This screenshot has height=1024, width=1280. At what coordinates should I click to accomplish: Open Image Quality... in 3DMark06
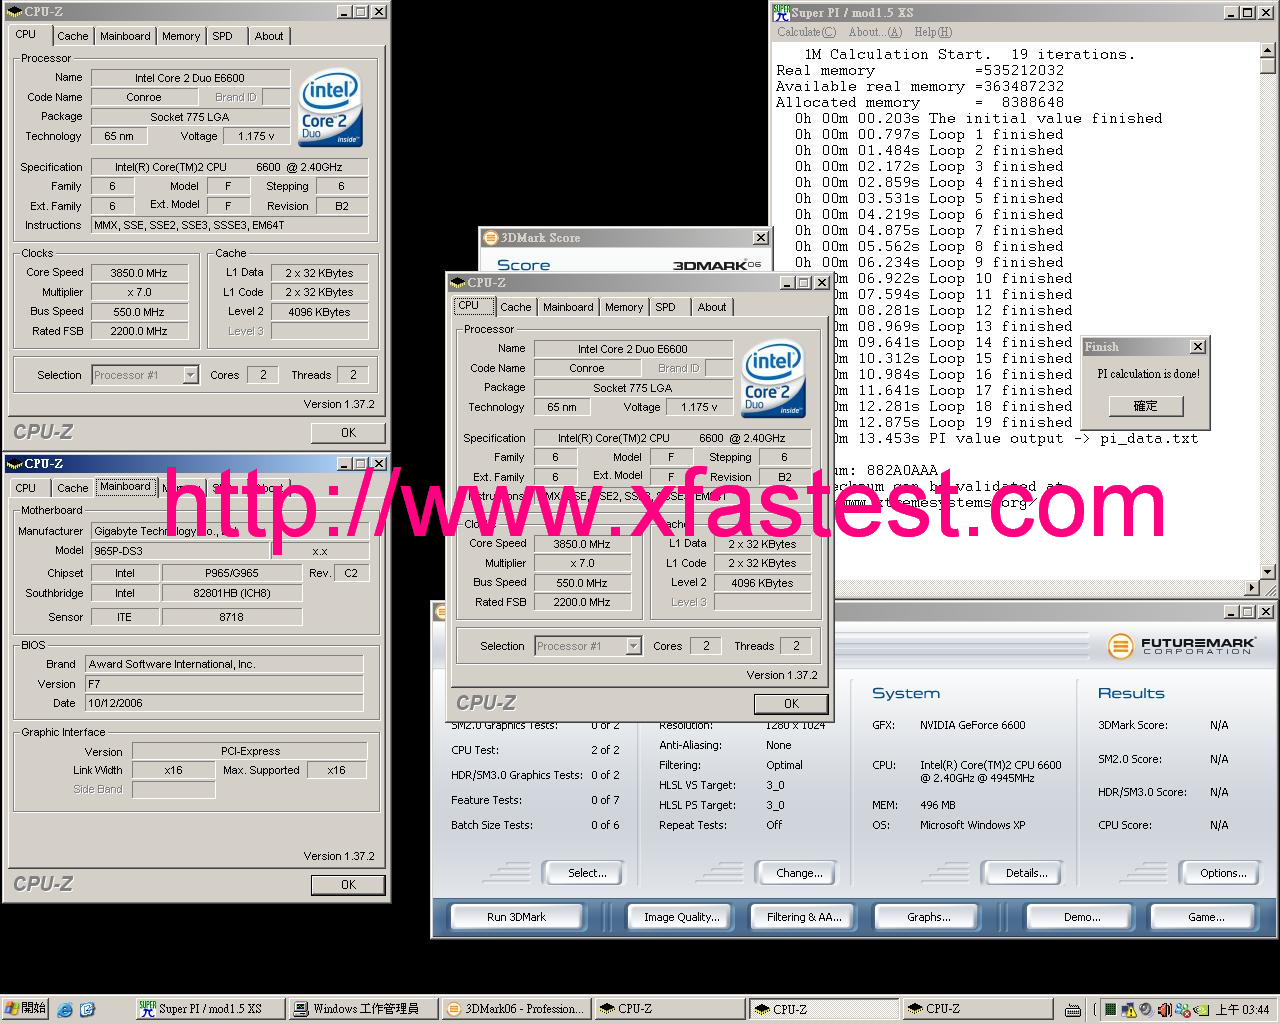click(x=681, y=917)
